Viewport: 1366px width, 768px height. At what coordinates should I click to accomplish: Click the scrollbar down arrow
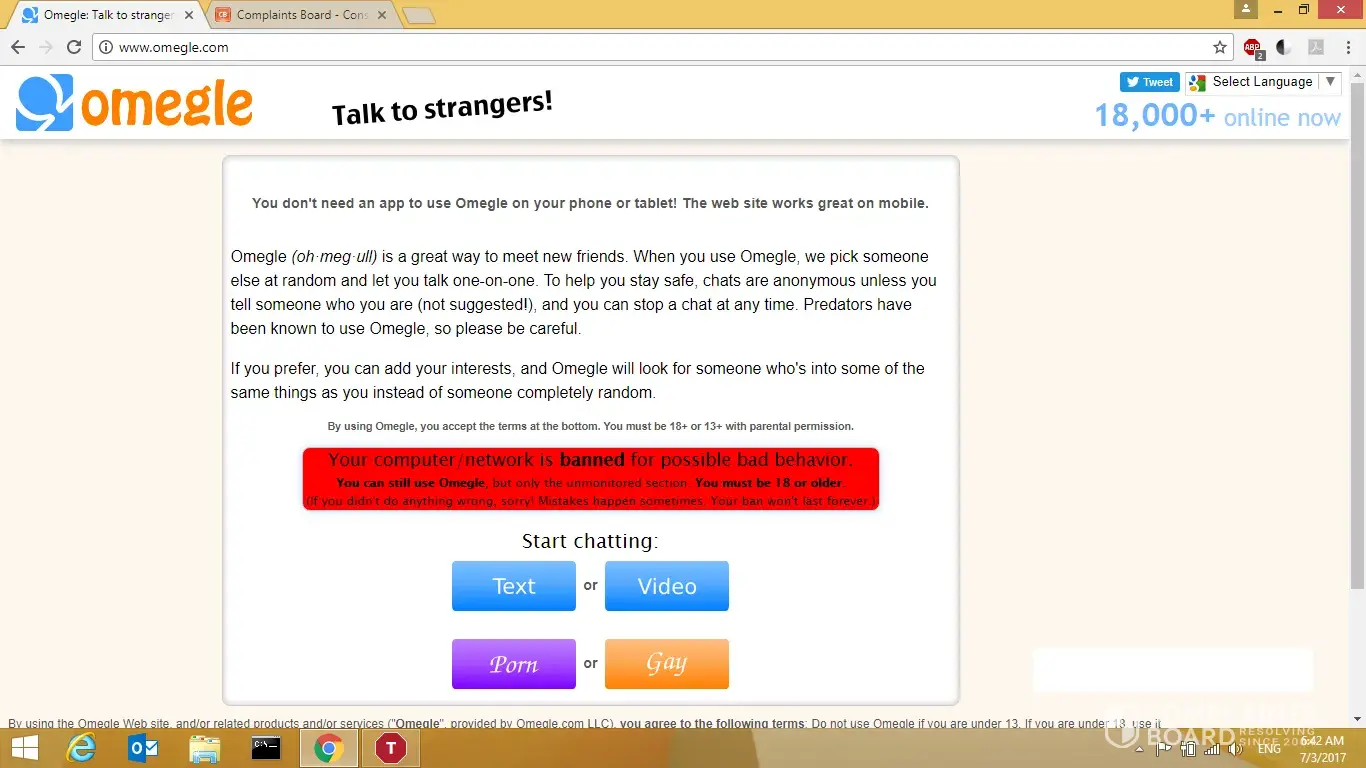click(1357, 720)
